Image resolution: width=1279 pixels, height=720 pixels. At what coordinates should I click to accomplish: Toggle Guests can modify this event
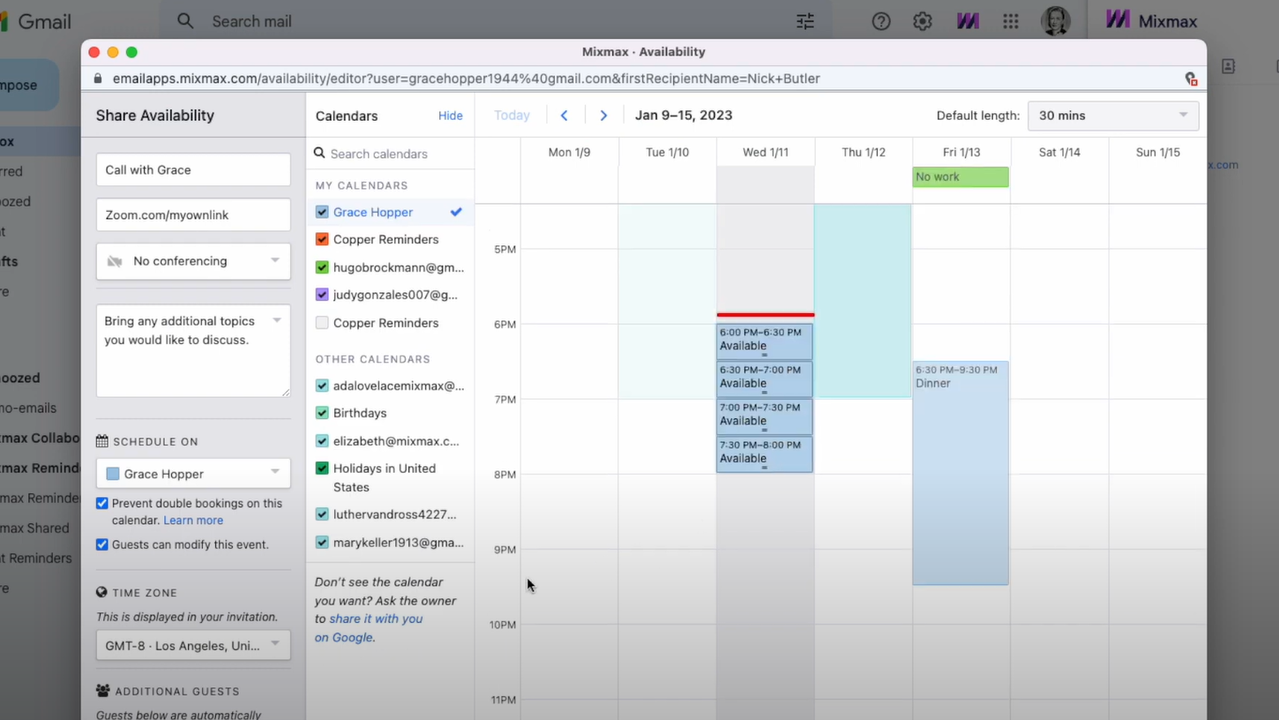click(102, 545)
